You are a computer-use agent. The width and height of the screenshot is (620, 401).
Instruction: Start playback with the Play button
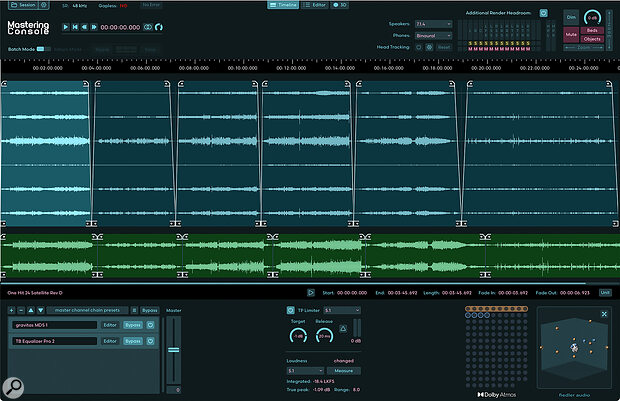[66, 27]
